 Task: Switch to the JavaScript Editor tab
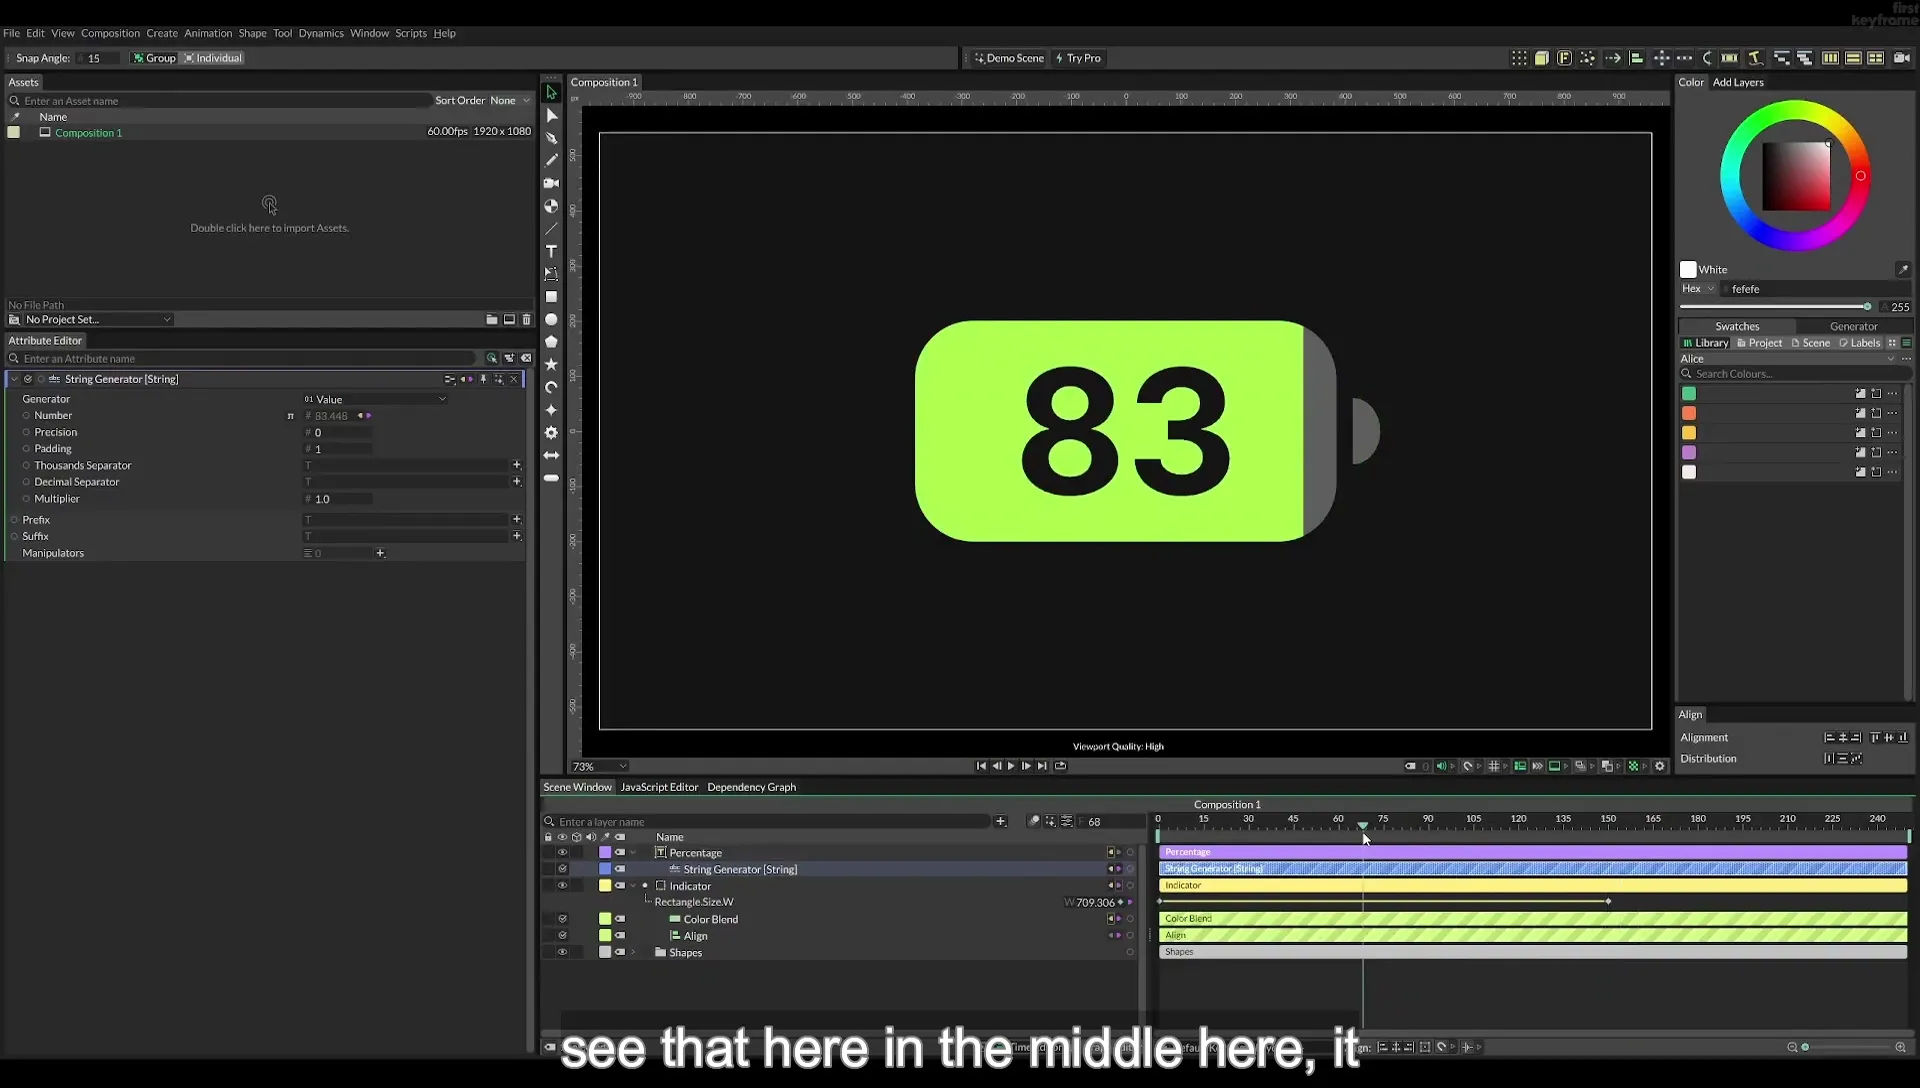click(659, 787)
